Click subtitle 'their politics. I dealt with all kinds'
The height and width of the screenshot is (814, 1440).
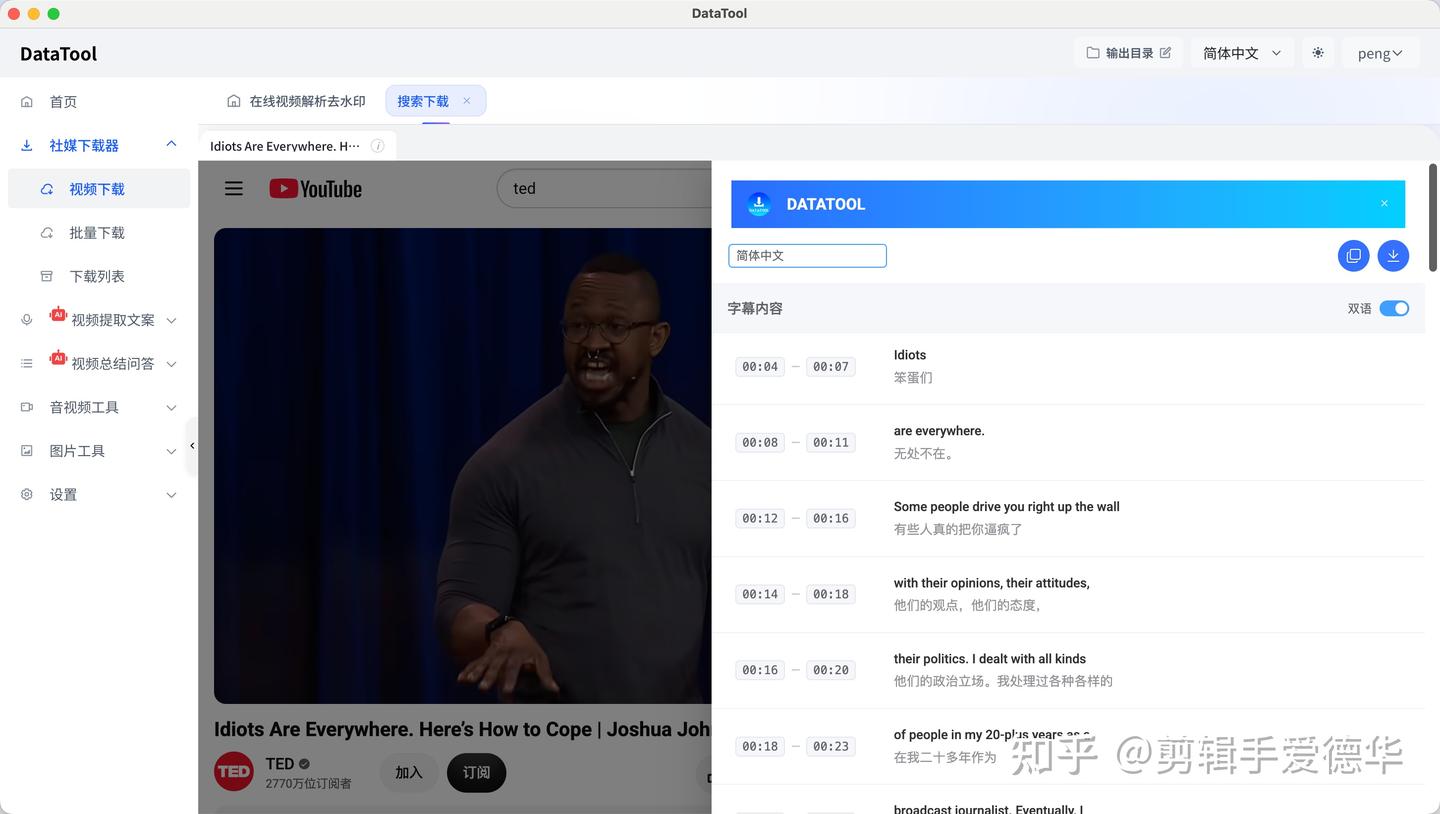point(989,659)
